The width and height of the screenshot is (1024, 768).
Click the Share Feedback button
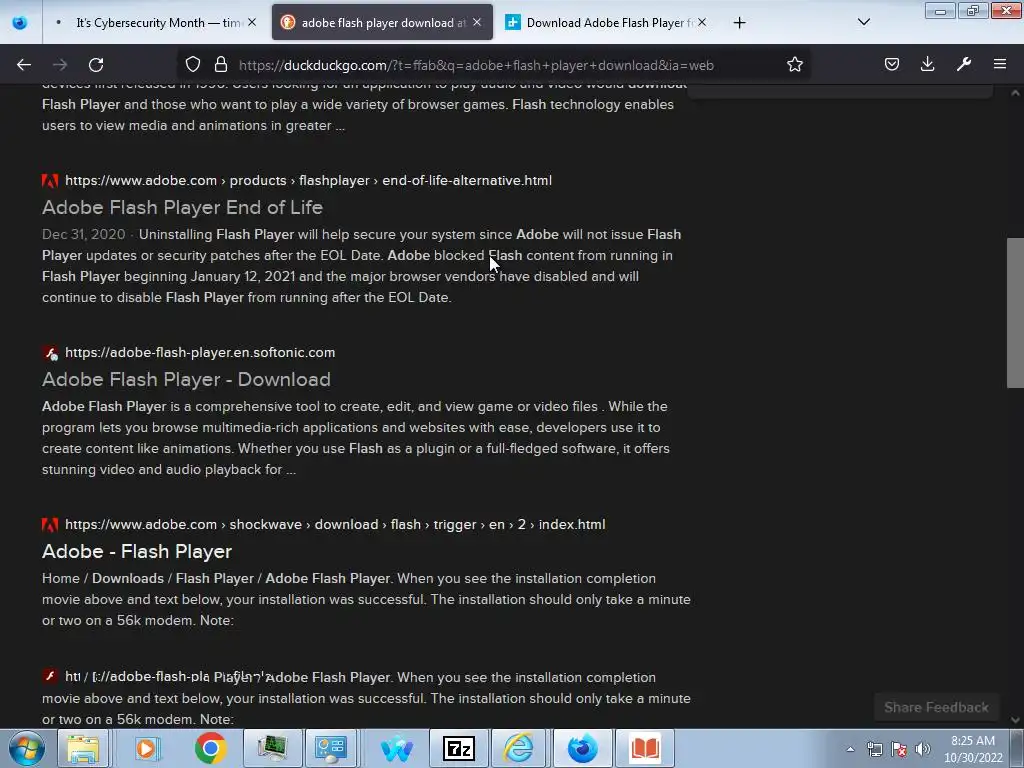point(936,707)
